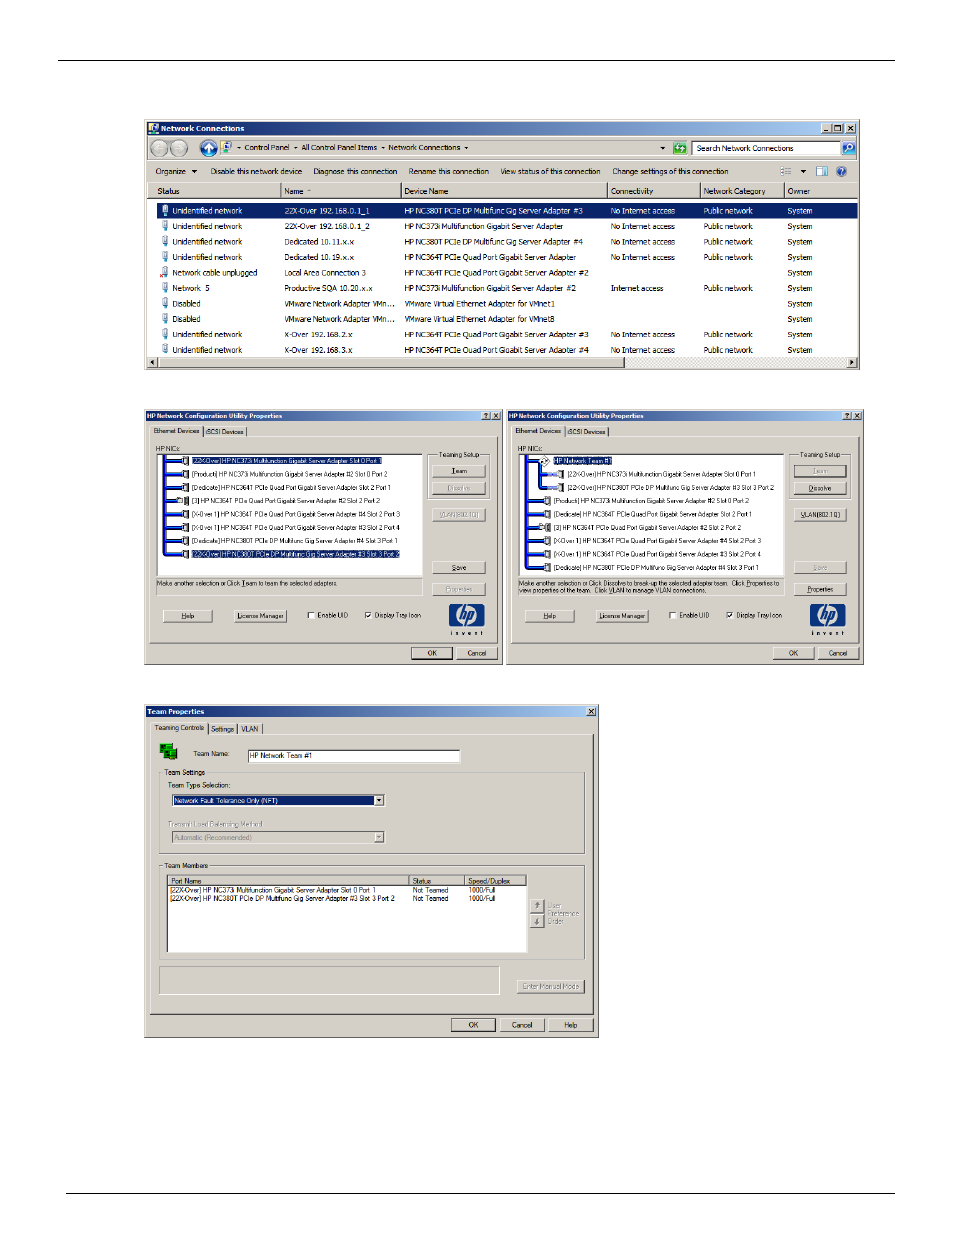Click the Connectivity column header
The width and height of the screenshot is (954, 1235).
653,191
